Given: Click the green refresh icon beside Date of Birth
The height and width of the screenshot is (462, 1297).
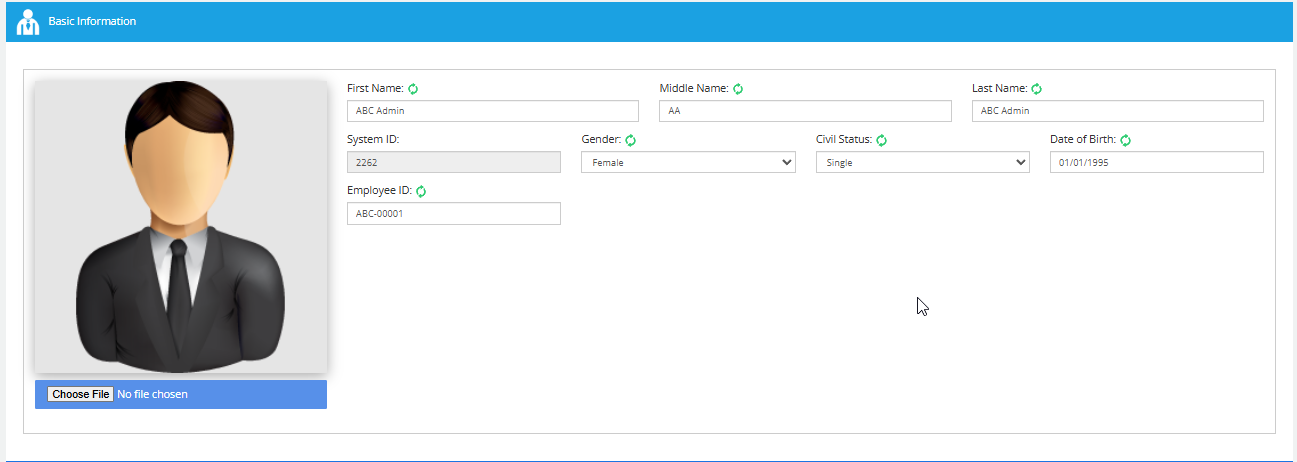Looking at the screenshot, I should (x=1125, y=141).
